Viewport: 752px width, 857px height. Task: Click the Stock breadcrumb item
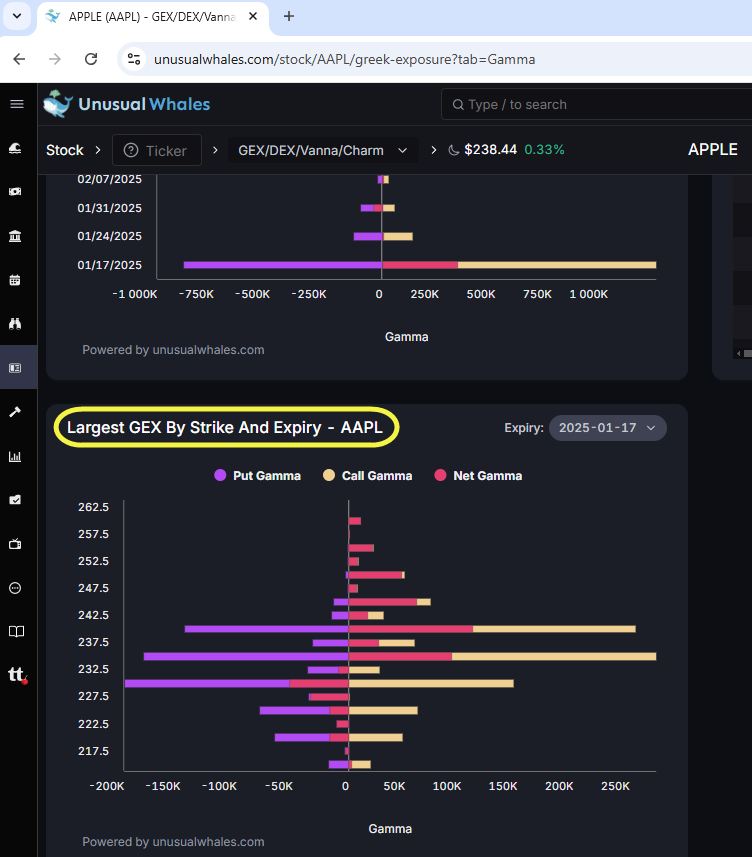[64, 150]
